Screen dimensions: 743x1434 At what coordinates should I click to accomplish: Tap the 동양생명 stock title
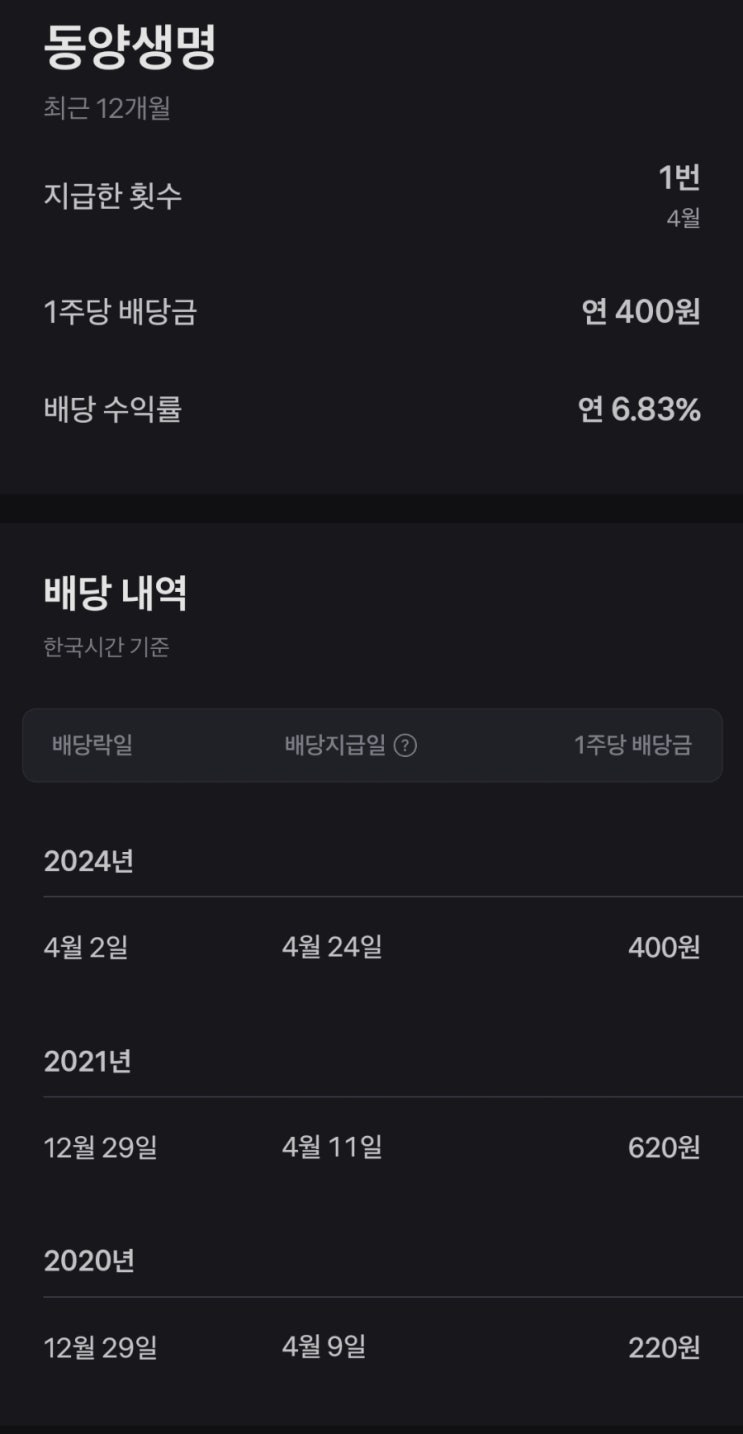coord(130,48)
